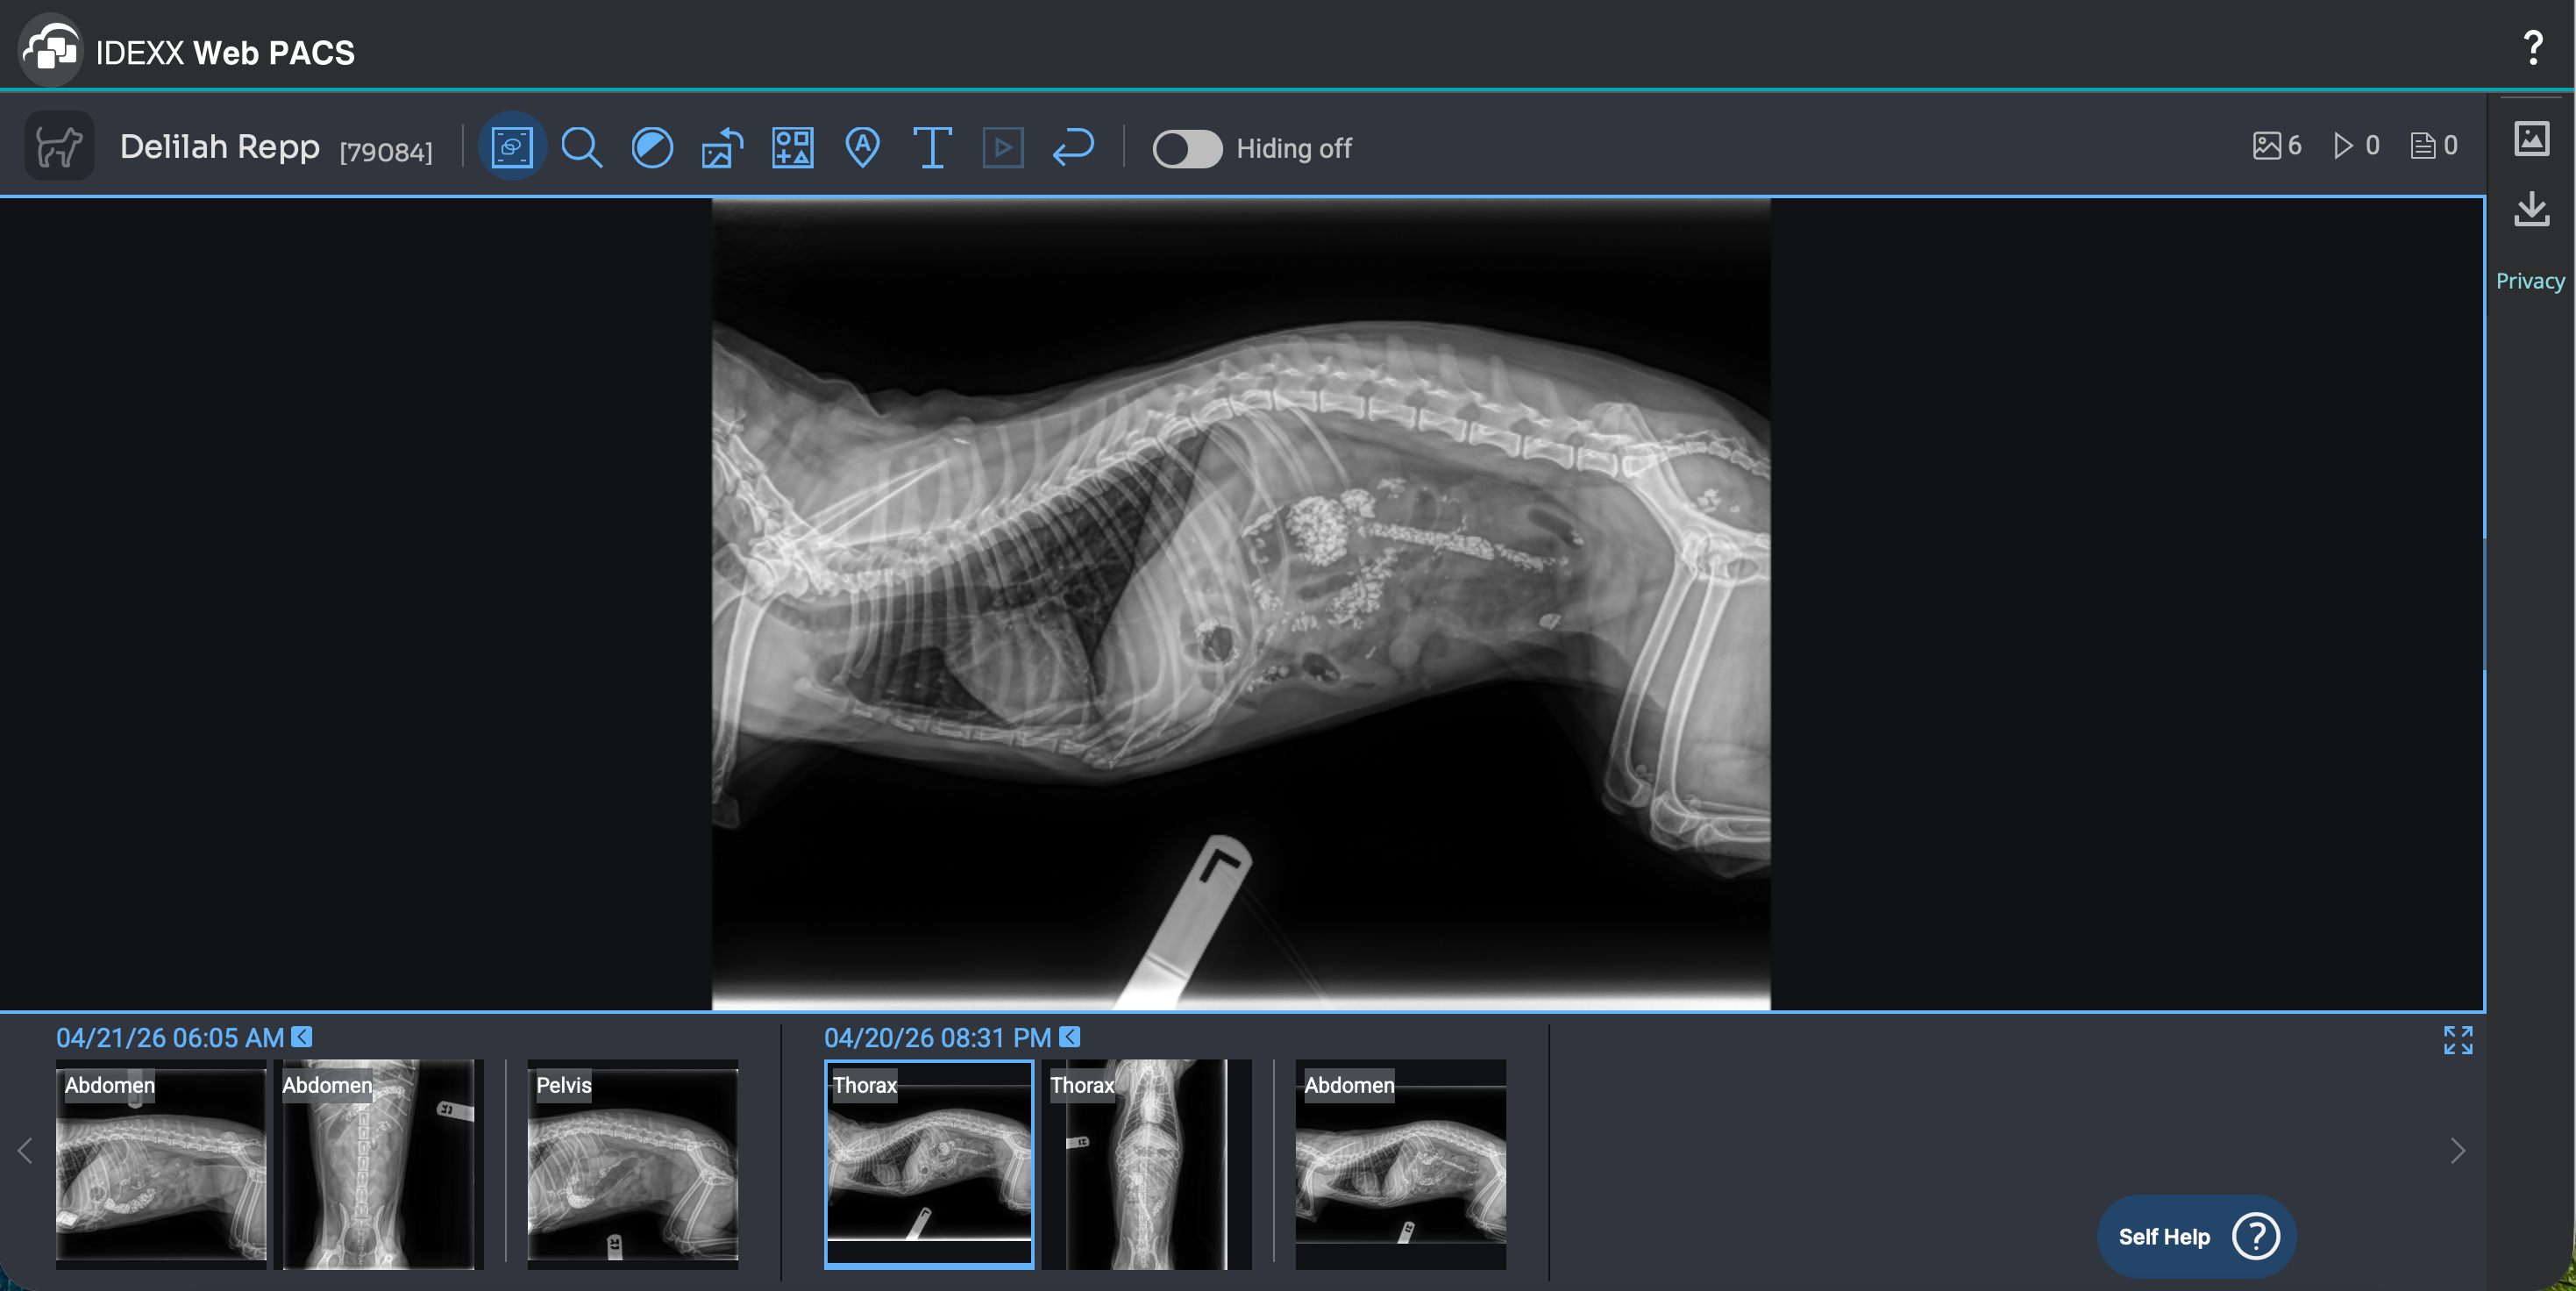This screenshot has height=1291, width=2576.
Task: Open the image panel icon in sidebar
Action: (2531, 138)
